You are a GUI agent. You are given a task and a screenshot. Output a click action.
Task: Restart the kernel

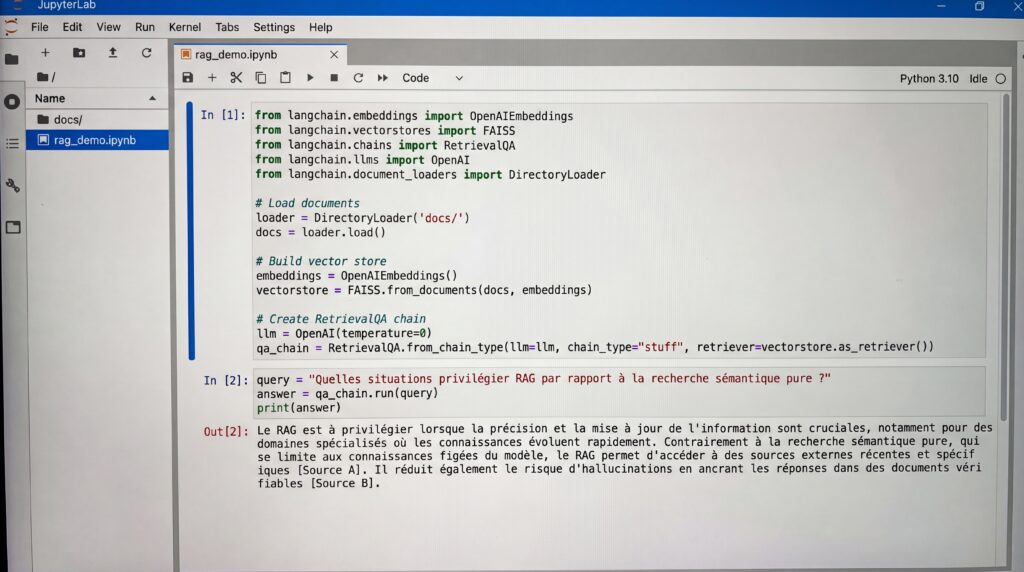click(358, 78)
